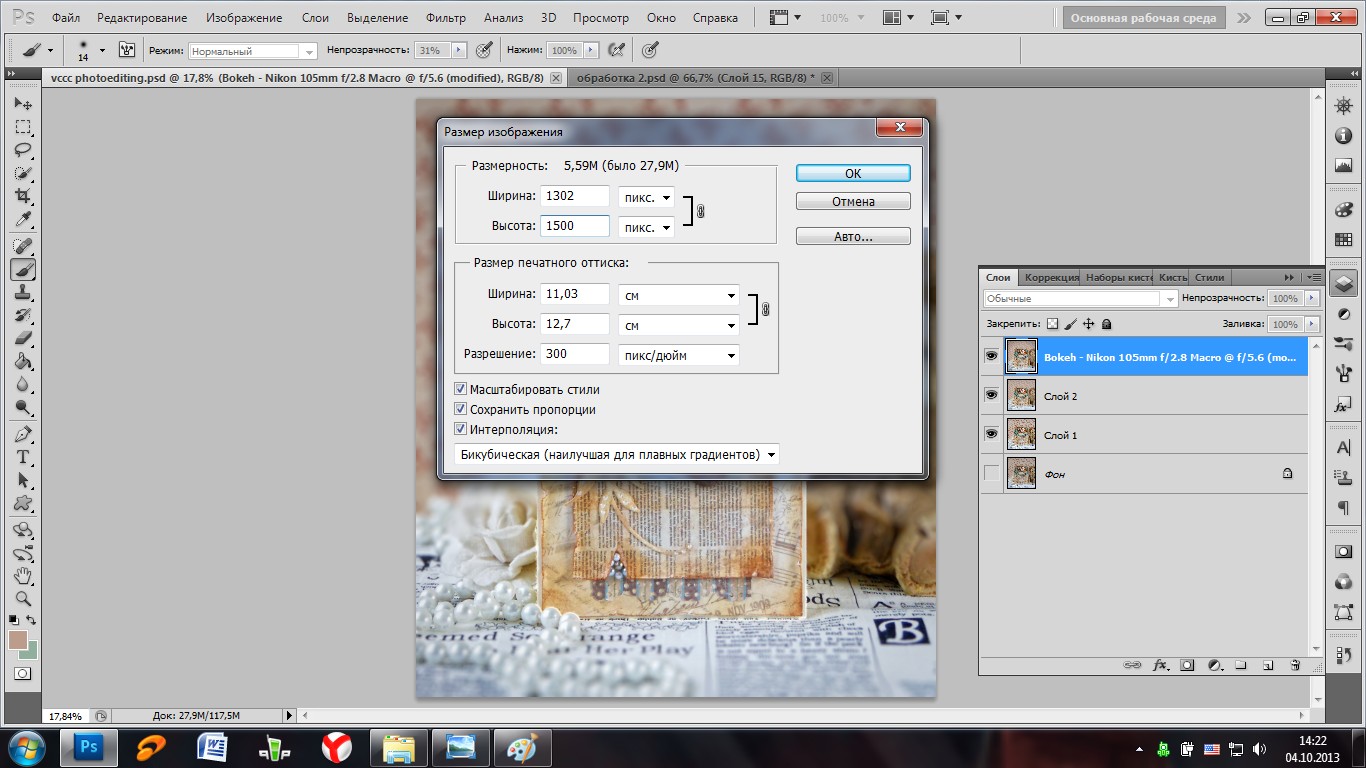Open Character panel icon in dock
Viewport: 1366px width, 768px height.
point(1343,447)
